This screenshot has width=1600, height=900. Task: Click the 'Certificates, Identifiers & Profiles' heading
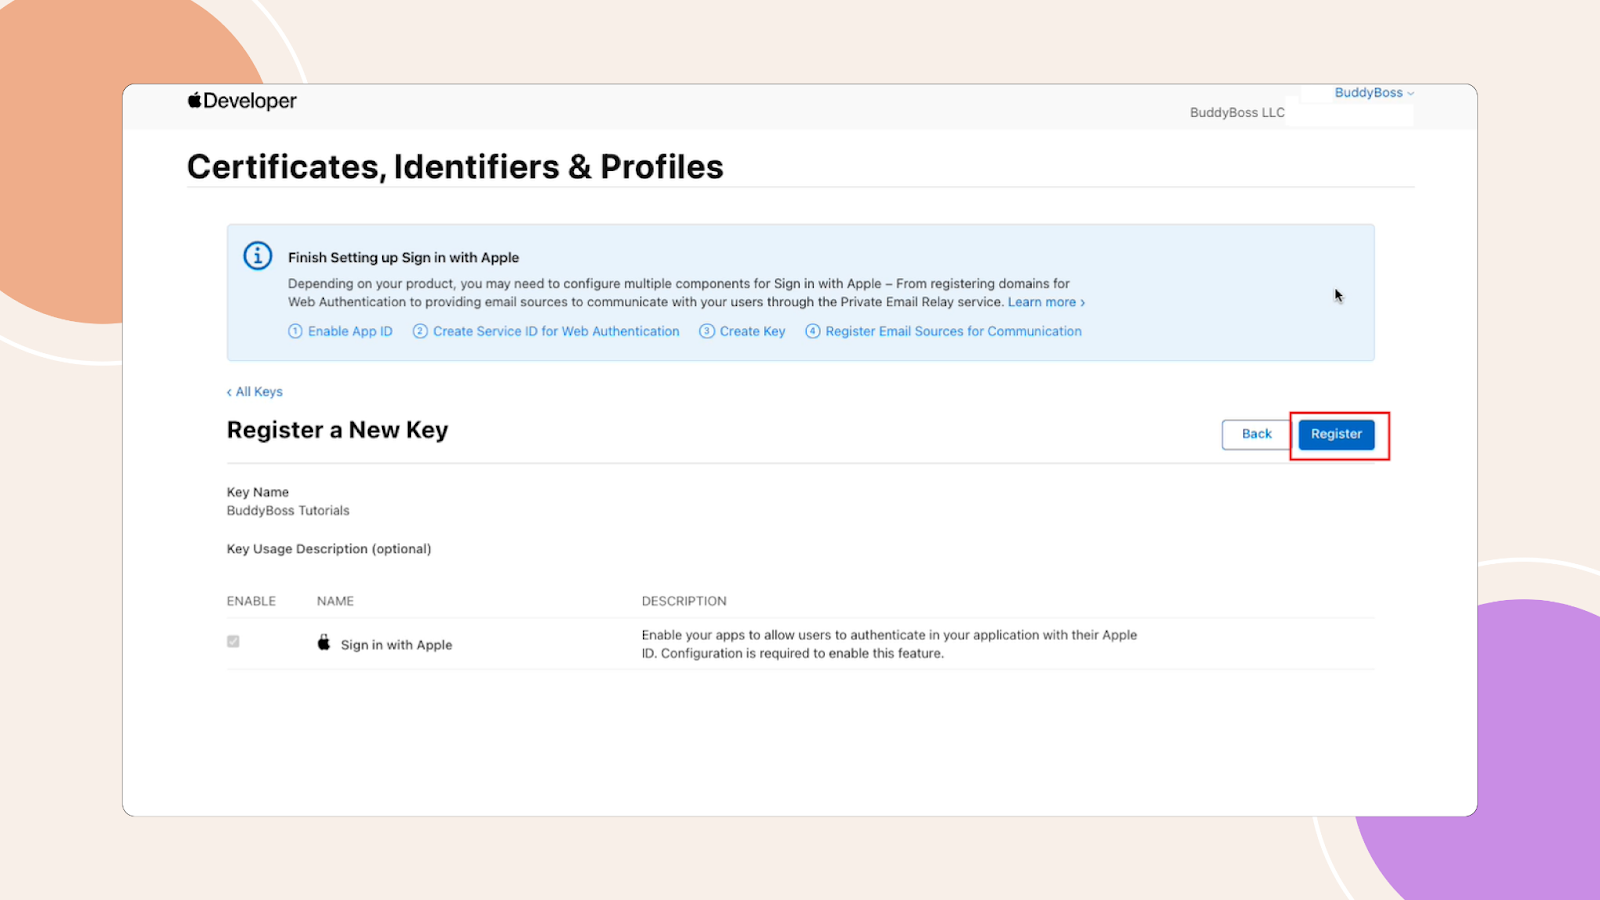pyautogui.click(x=455, y=167)
